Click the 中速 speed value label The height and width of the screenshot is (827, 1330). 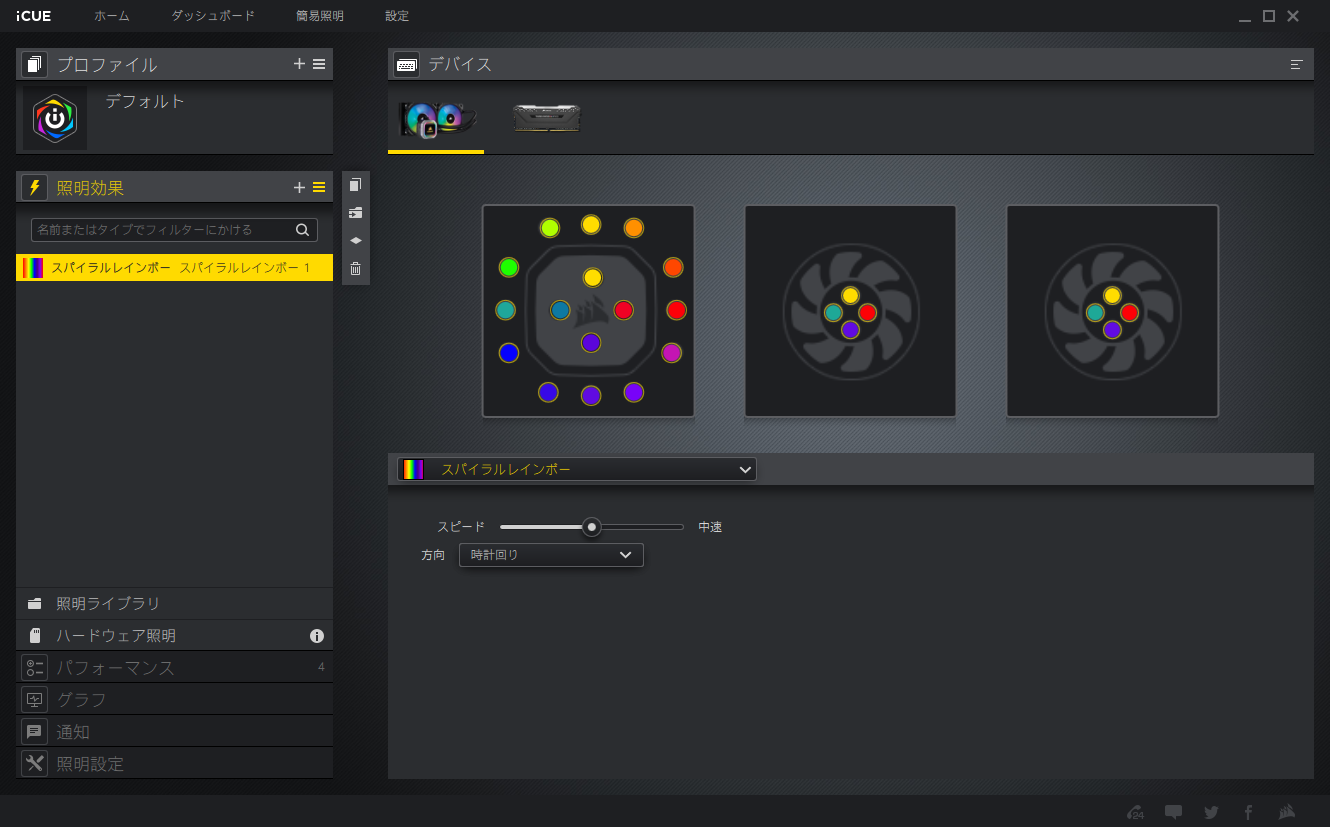tap(710, 527)
